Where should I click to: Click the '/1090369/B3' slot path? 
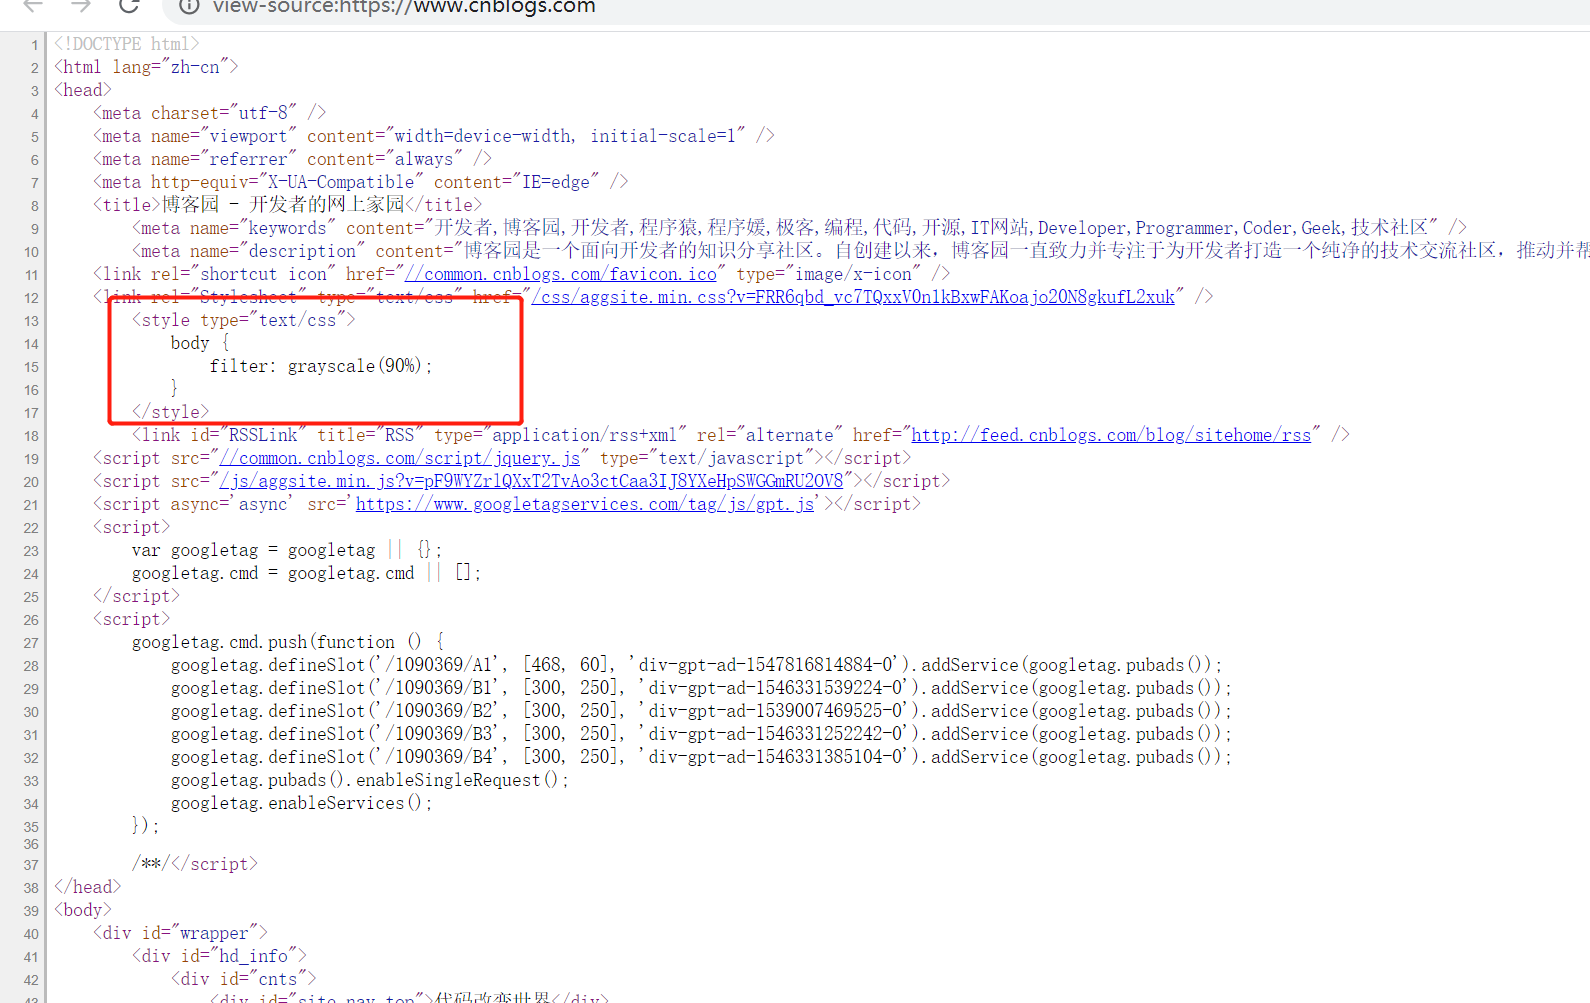click(439, 734)
